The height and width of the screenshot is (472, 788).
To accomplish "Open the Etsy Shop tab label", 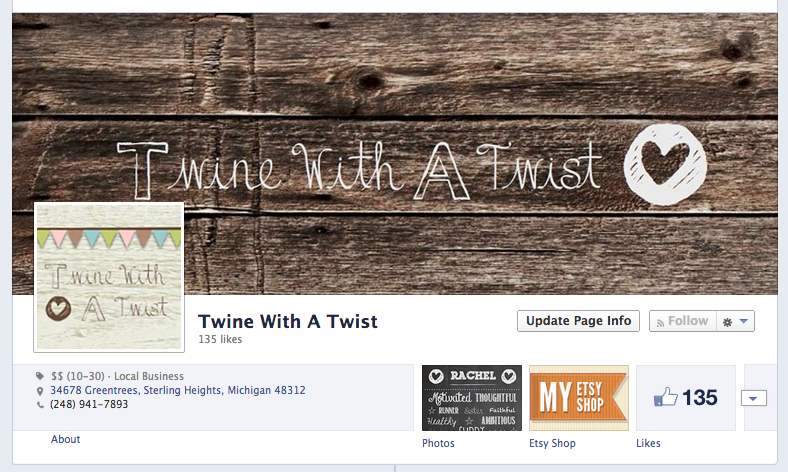I will [552, 443].
